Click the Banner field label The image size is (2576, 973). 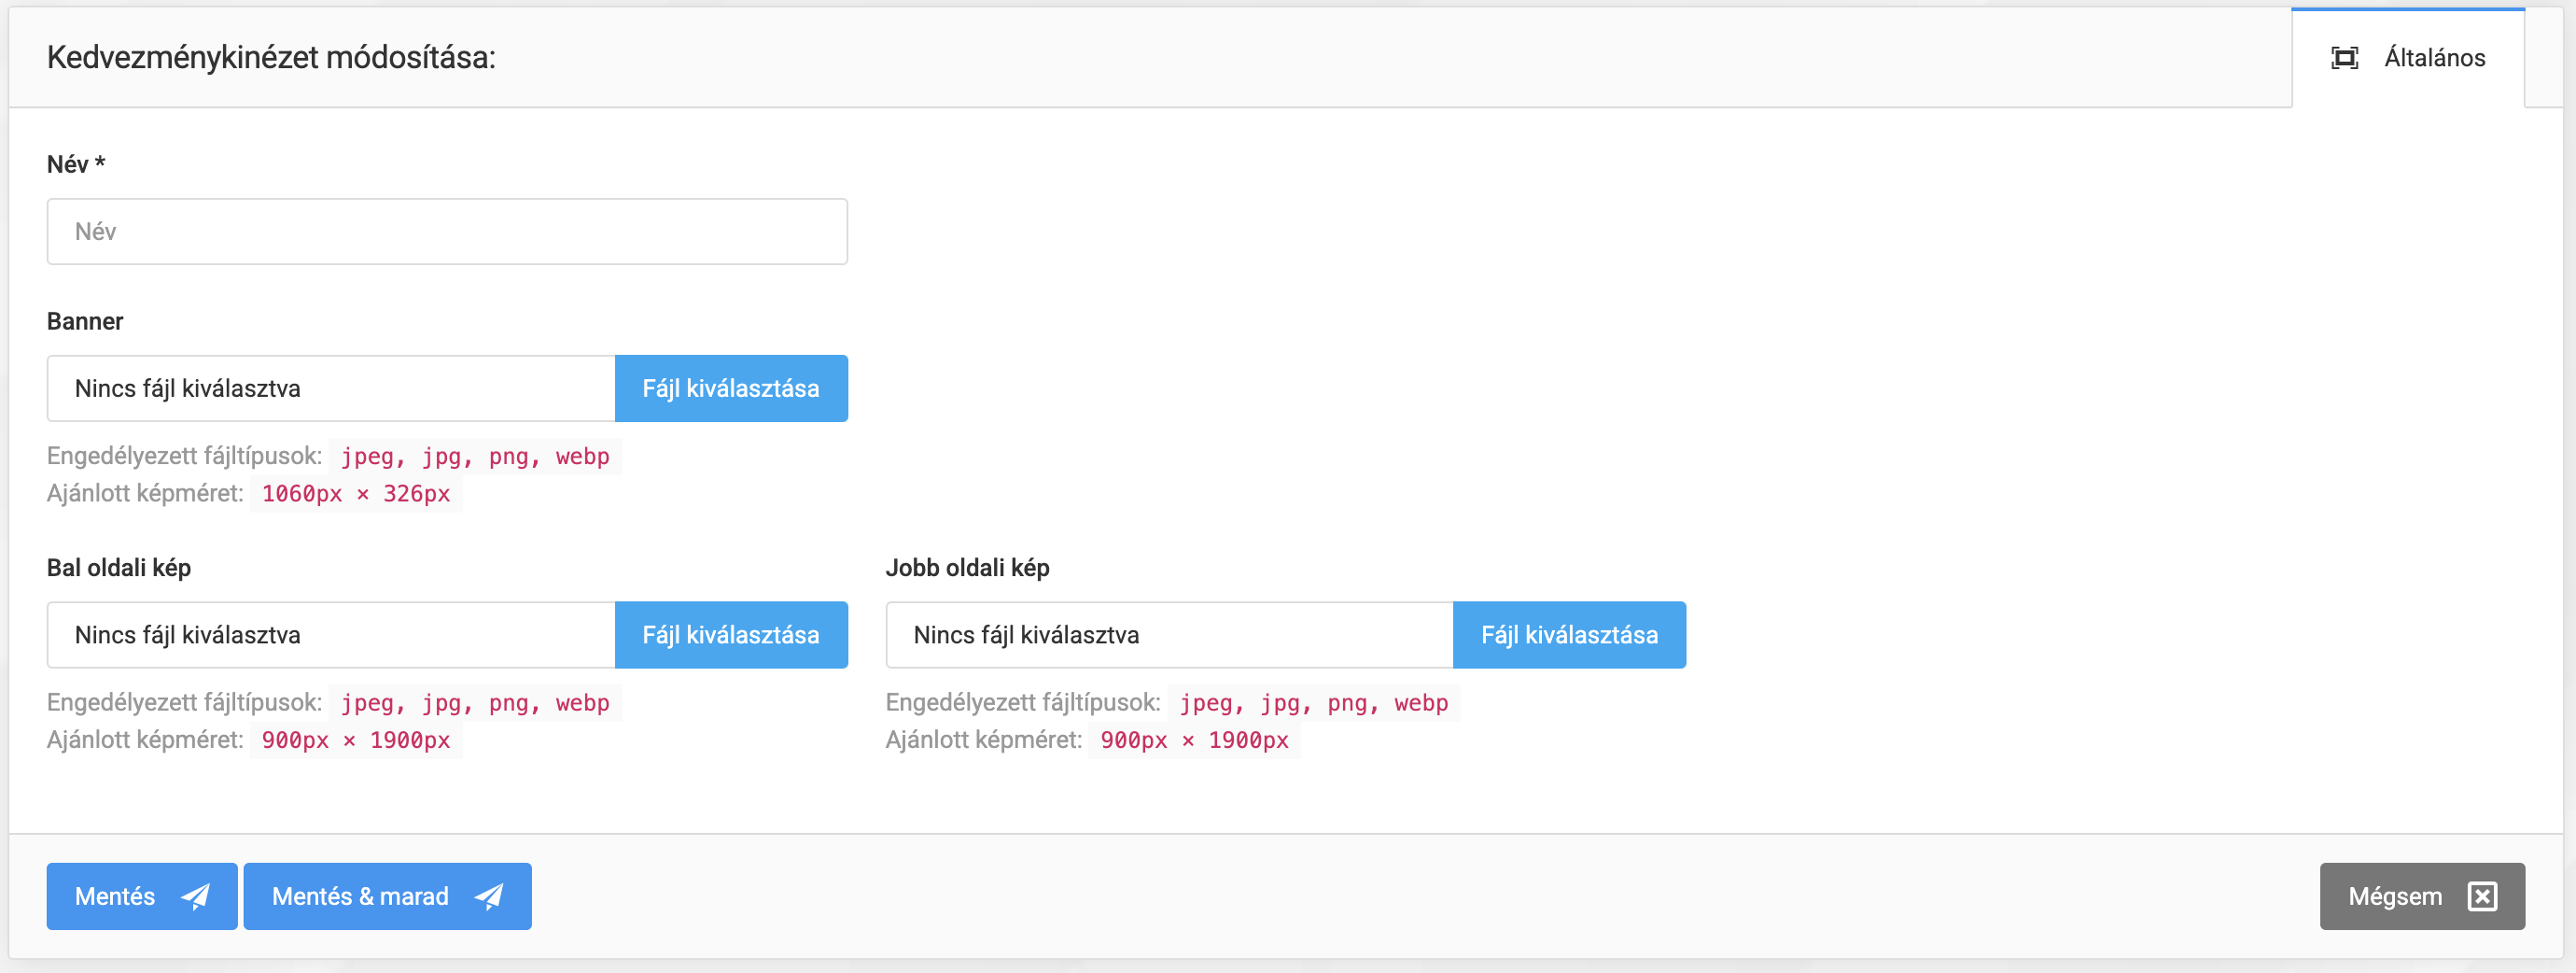coord(85,321)
